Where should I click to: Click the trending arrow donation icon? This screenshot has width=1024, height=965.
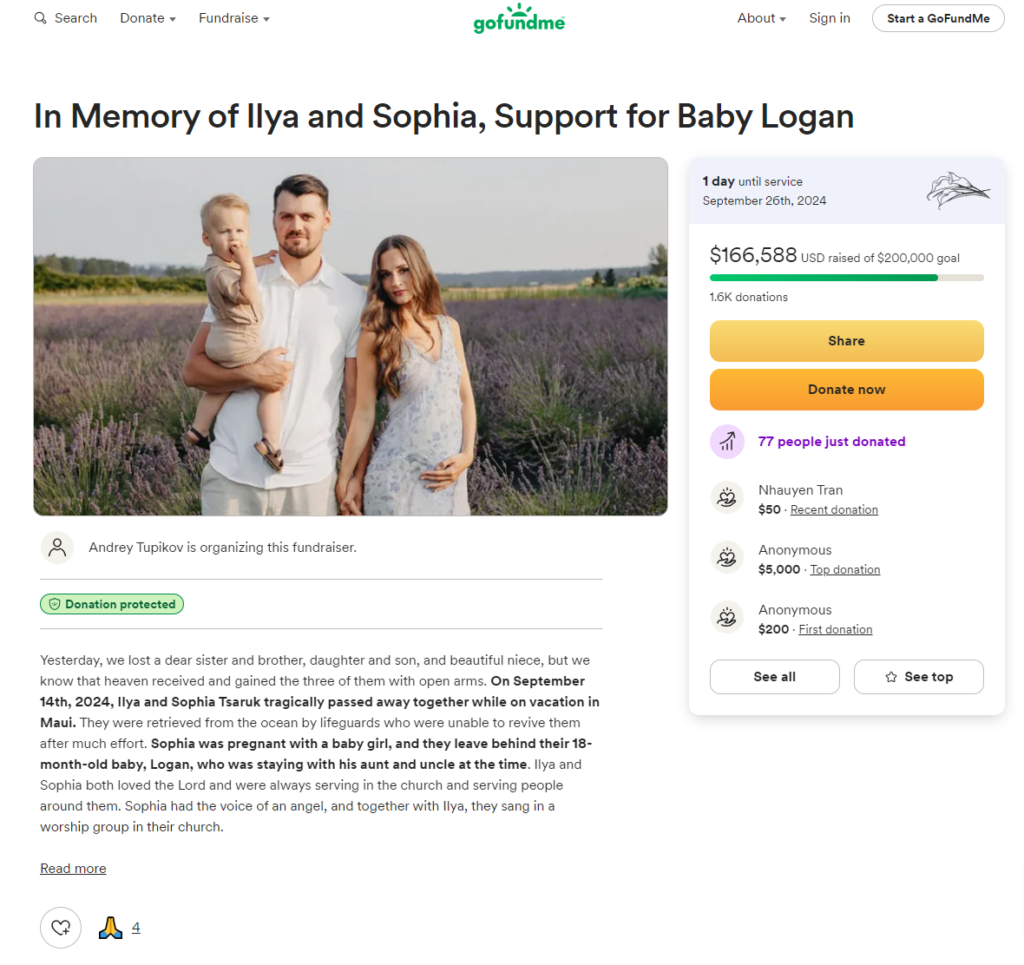tap(727, 442)
